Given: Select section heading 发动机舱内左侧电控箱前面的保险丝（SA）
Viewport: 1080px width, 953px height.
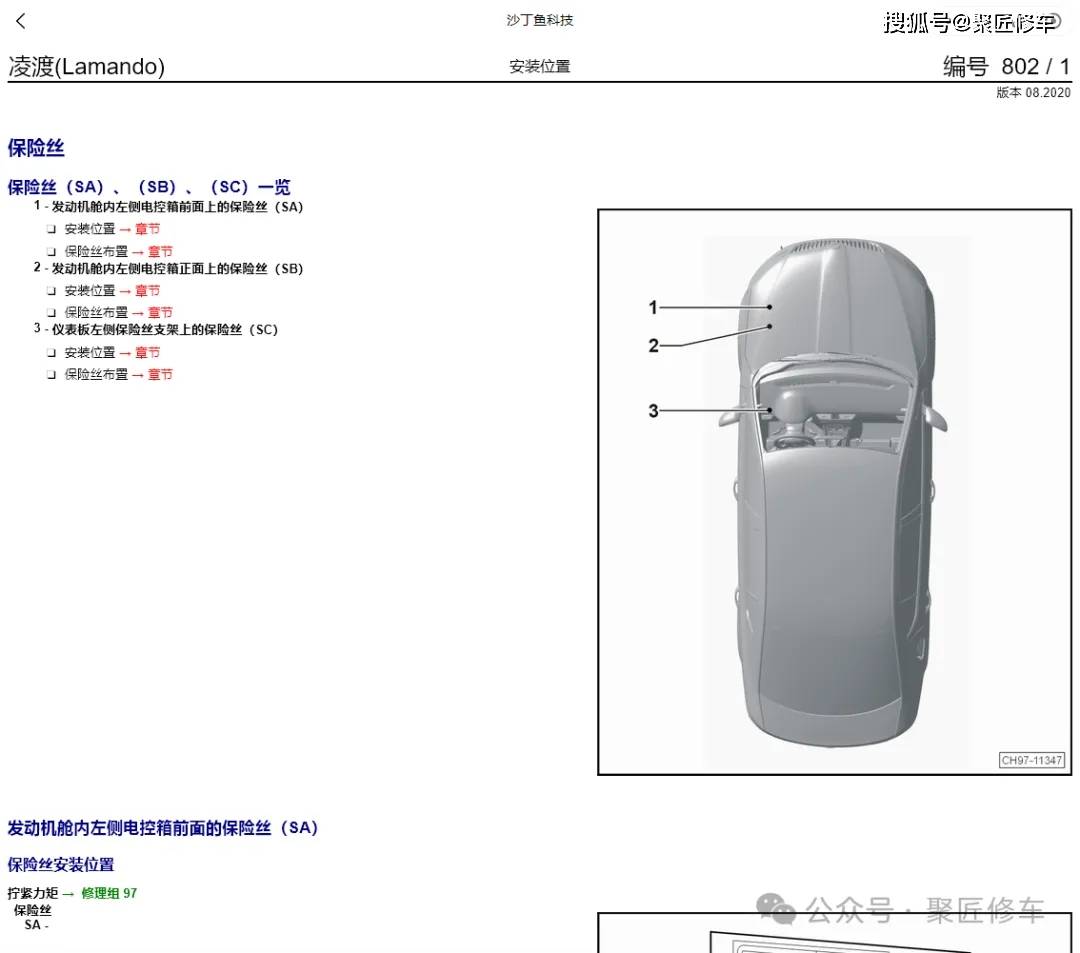Looking at the screenshot, I should pyautogui.click(x=163, y=828).
